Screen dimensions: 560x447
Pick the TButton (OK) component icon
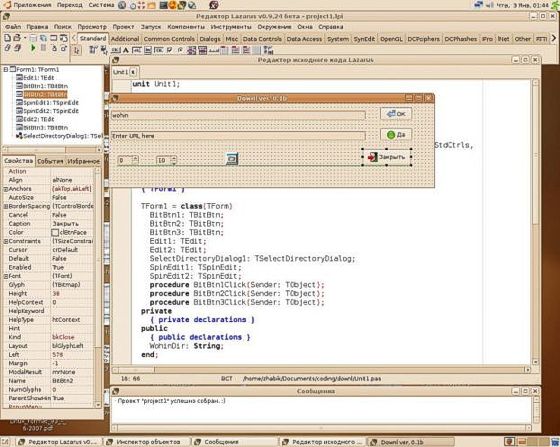[x=116, y=50]
